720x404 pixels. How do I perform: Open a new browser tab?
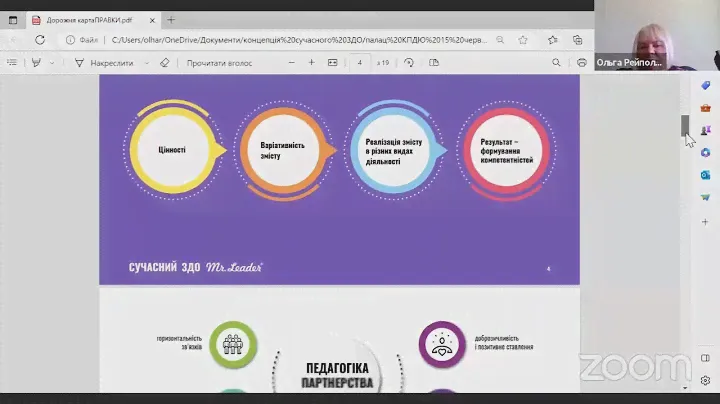[x=171, y=19]
